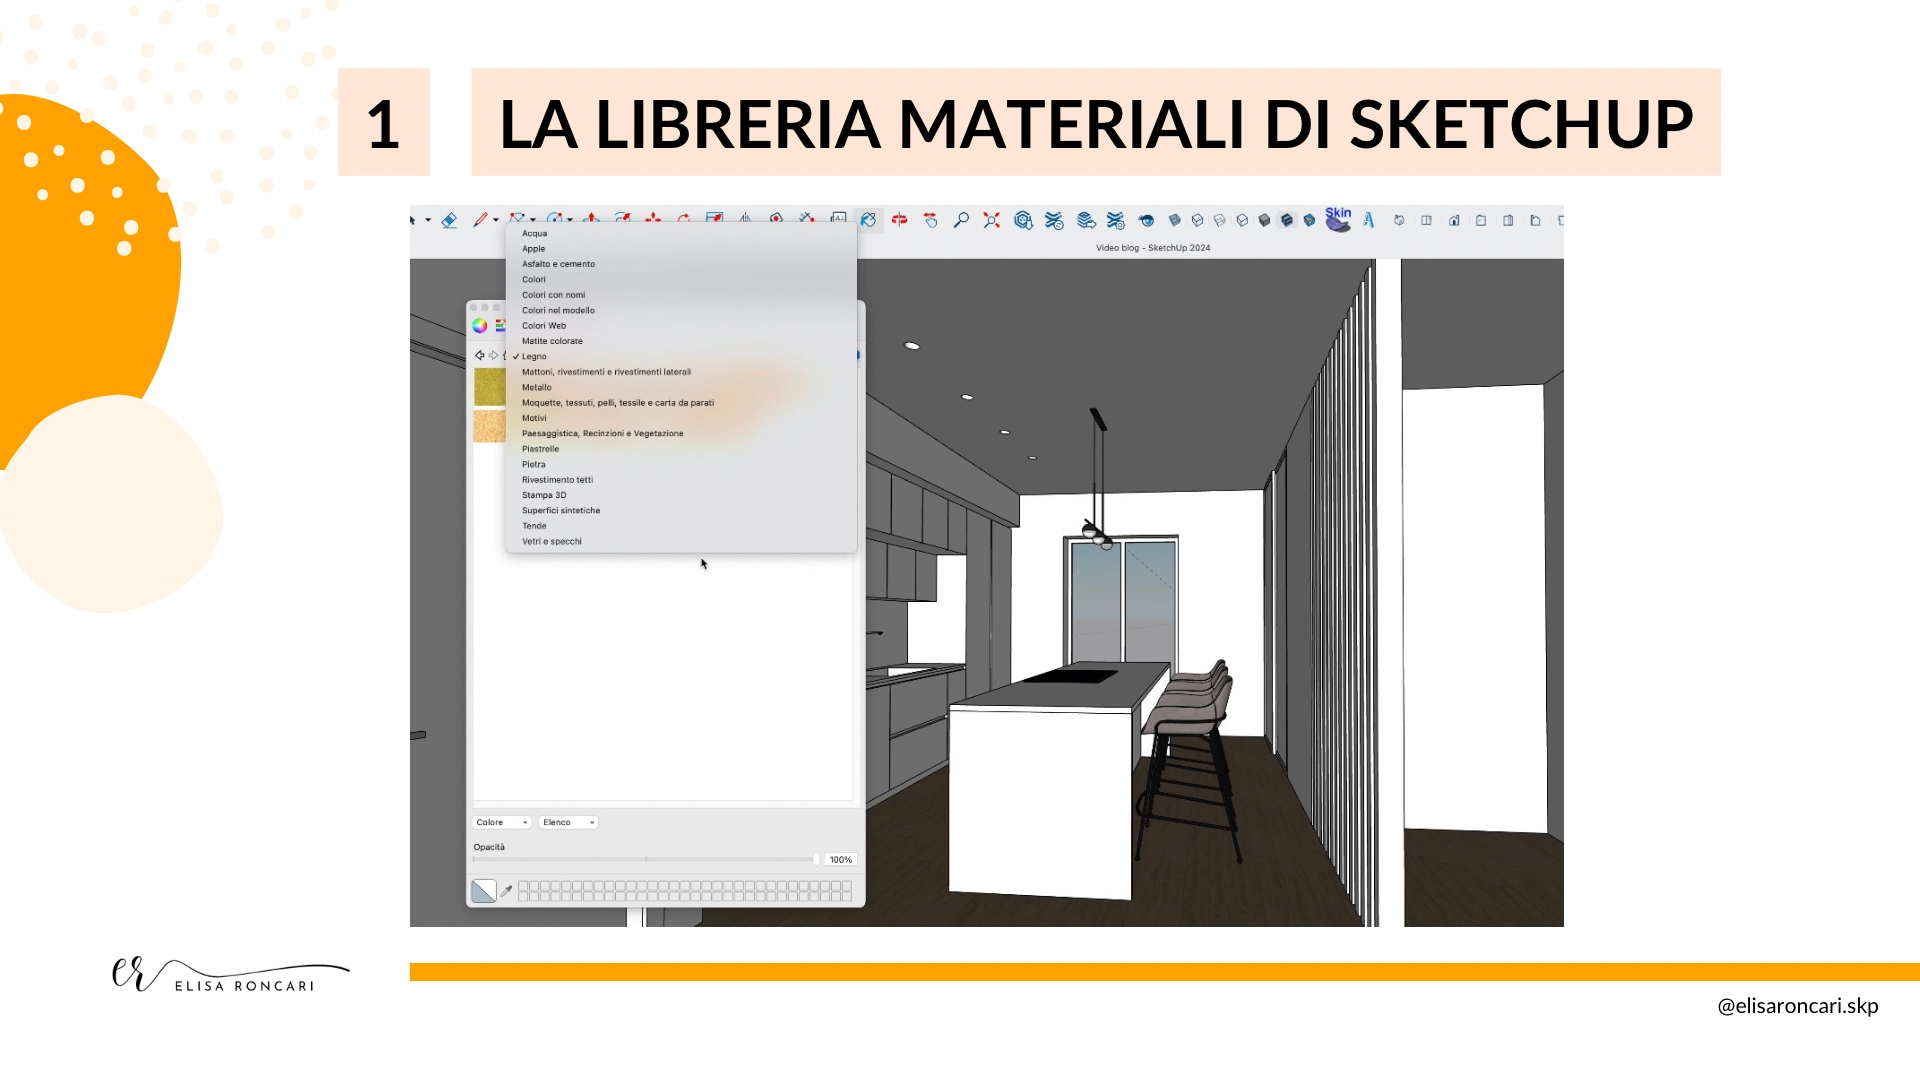Click the Skin plugin icon

[1338, 219]
